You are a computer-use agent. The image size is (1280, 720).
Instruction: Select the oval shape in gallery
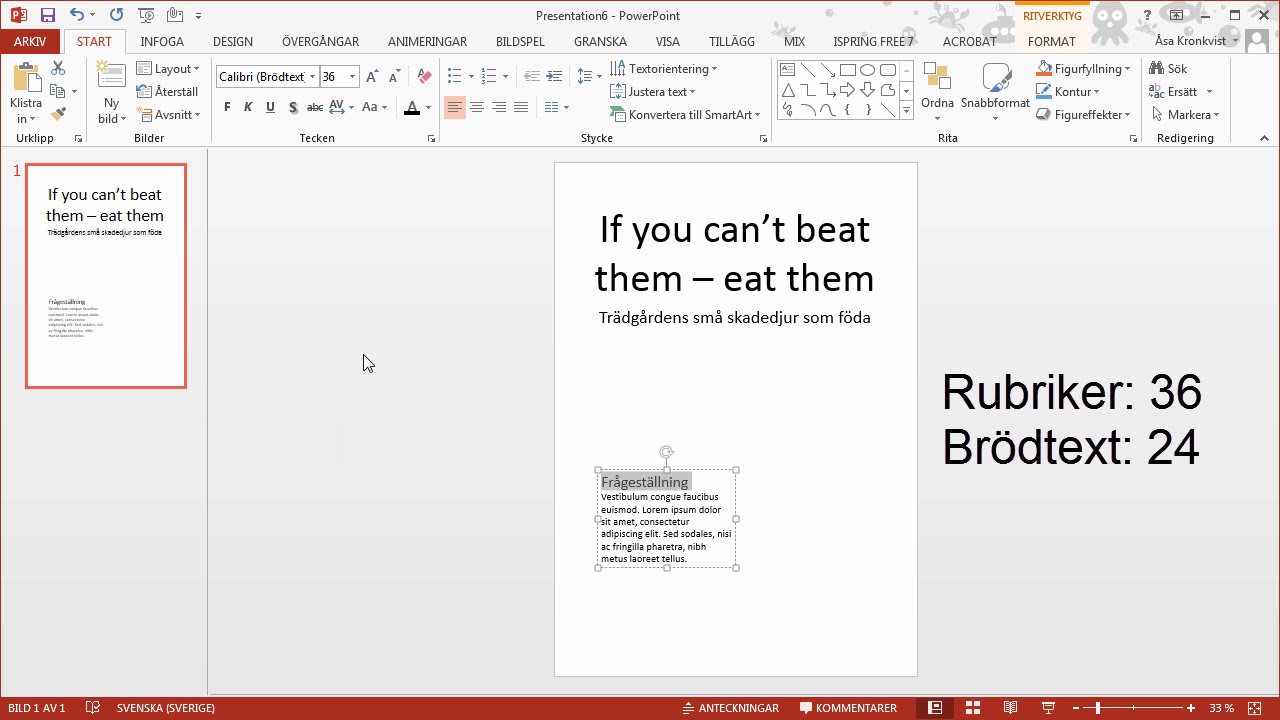867,70
